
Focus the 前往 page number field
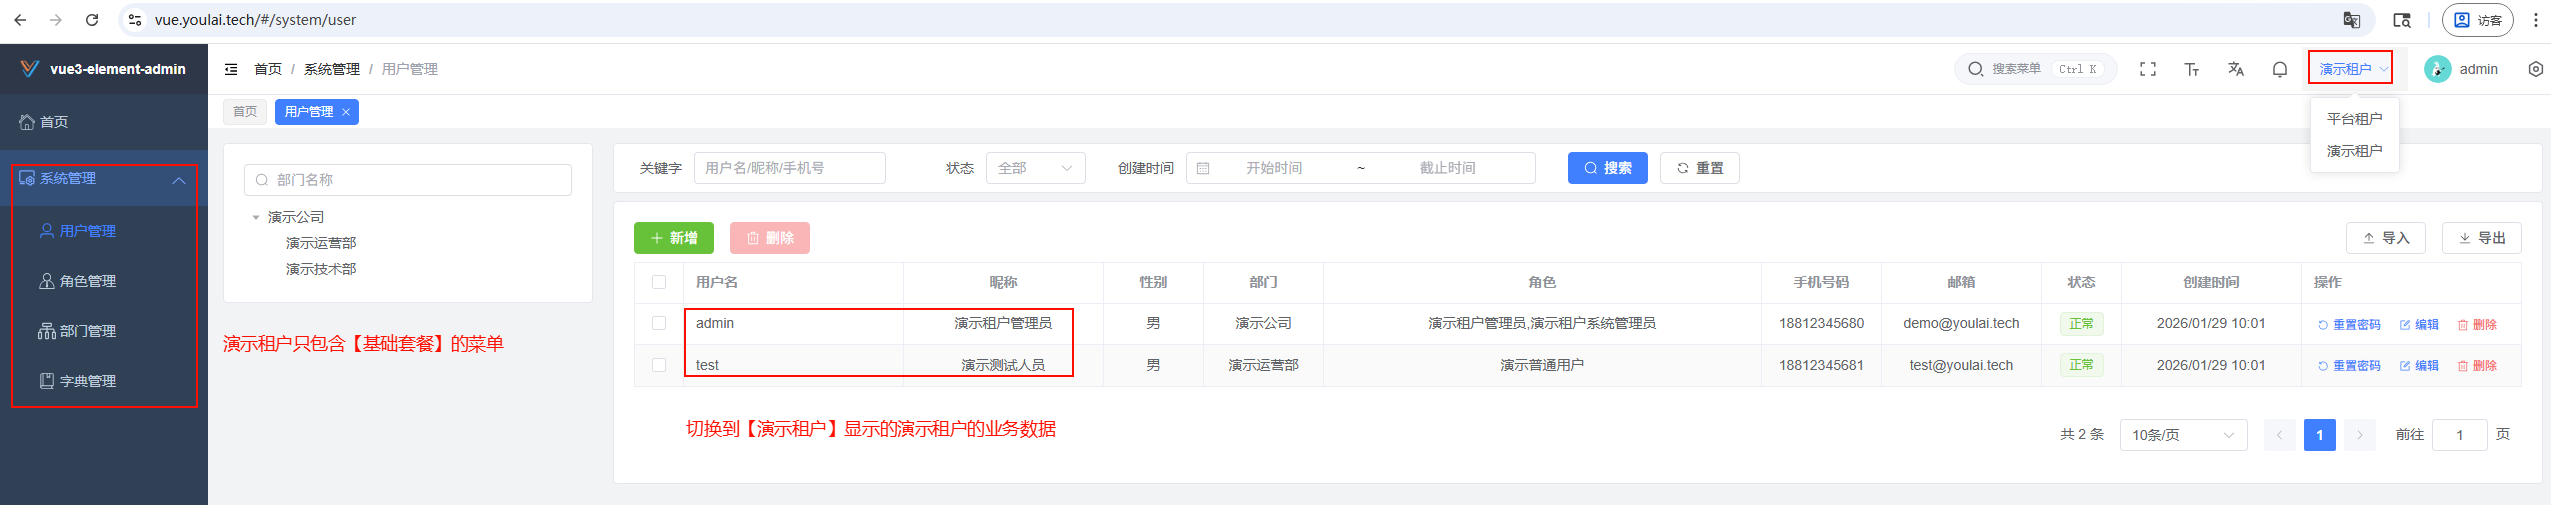click(x=2460, y=435)
